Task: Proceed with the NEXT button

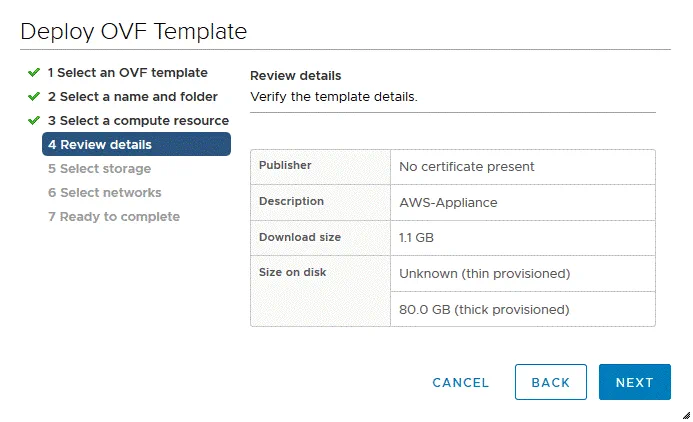Action: coord(634,382)
